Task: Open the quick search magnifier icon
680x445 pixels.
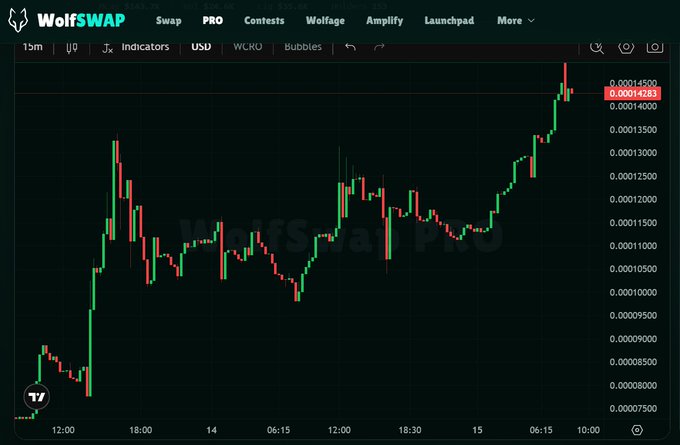Action: [597, 47]
